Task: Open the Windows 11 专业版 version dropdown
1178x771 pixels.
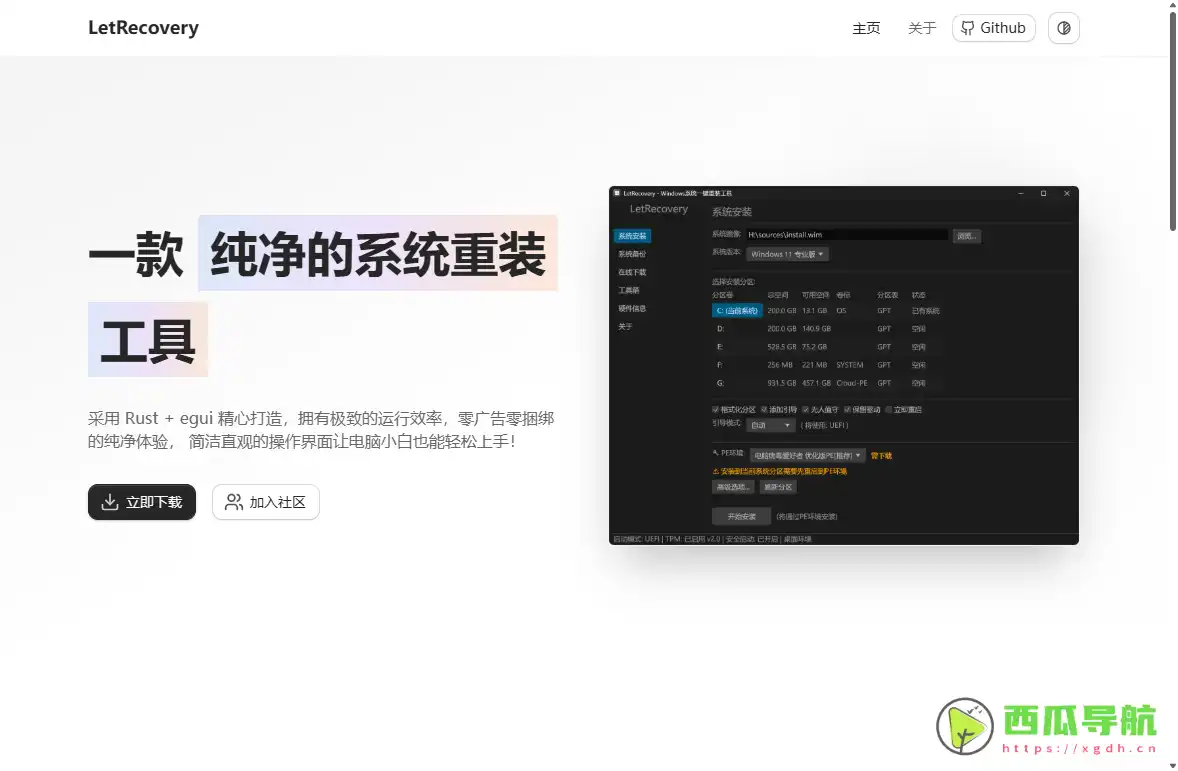Action: (787, 254)
